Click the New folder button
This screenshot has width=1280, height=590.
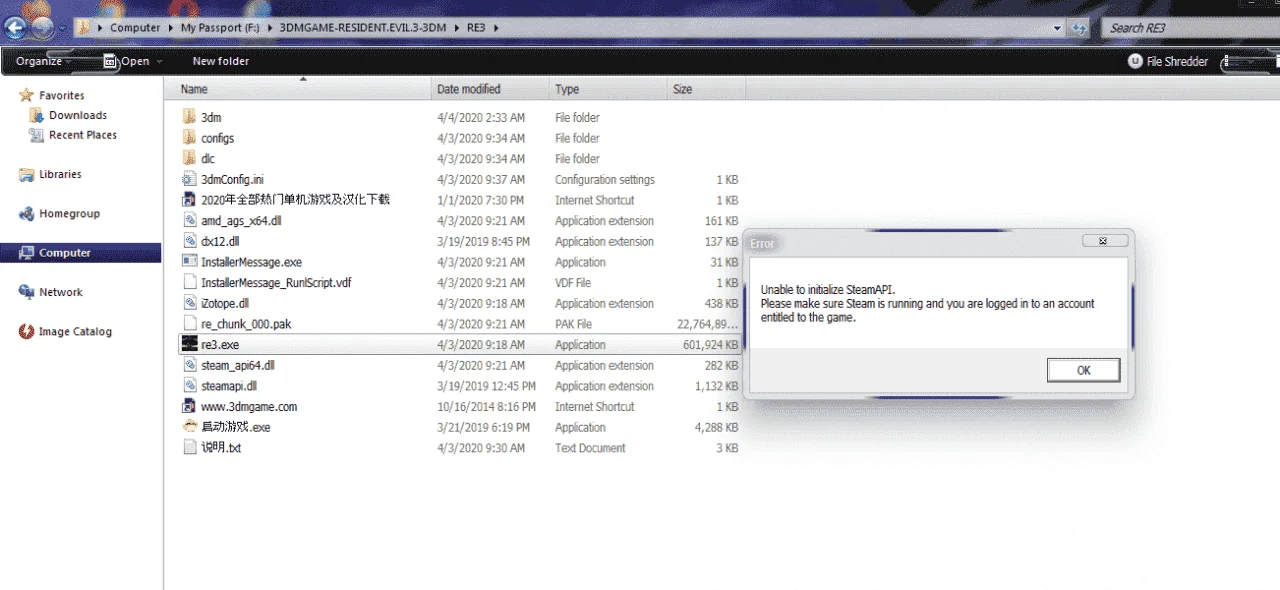click(x=221, y=61)
